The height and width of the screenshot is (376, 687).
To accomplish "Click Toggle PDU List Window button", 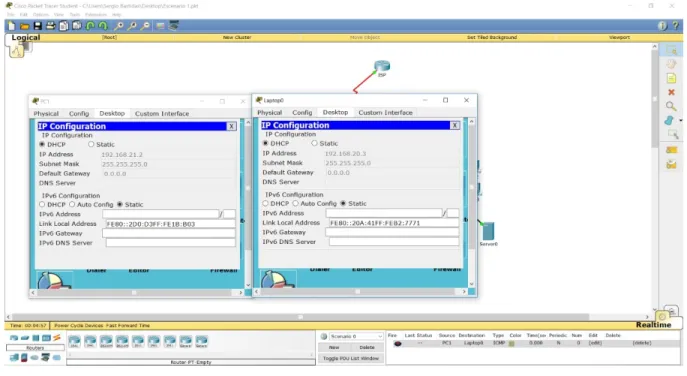I will [x=351, y=358].
